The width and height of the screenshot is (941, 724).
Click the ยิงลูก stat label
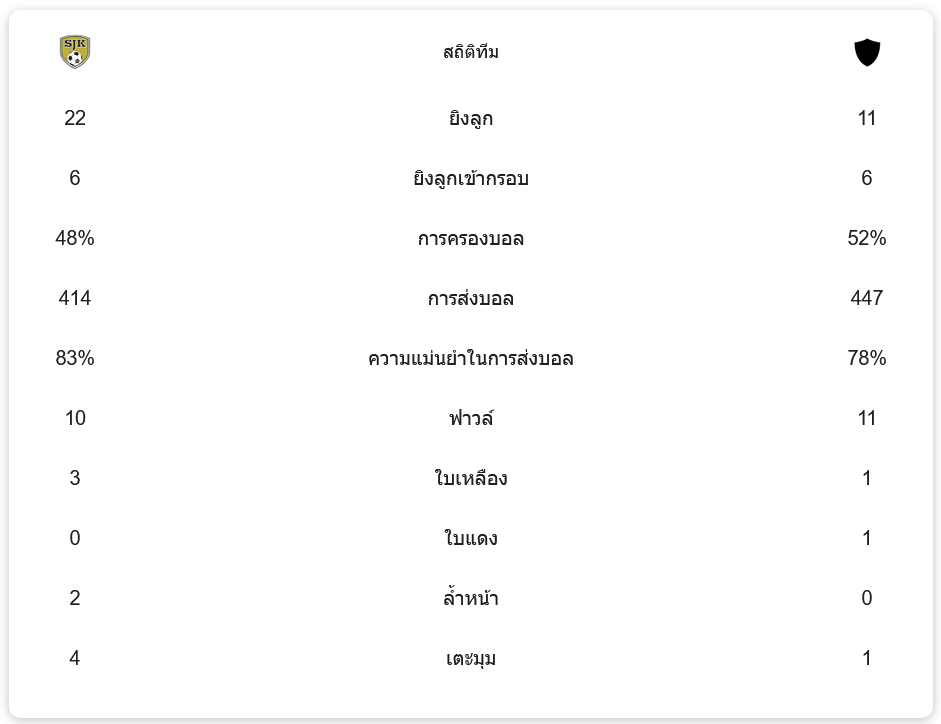[x=470, y=118]
